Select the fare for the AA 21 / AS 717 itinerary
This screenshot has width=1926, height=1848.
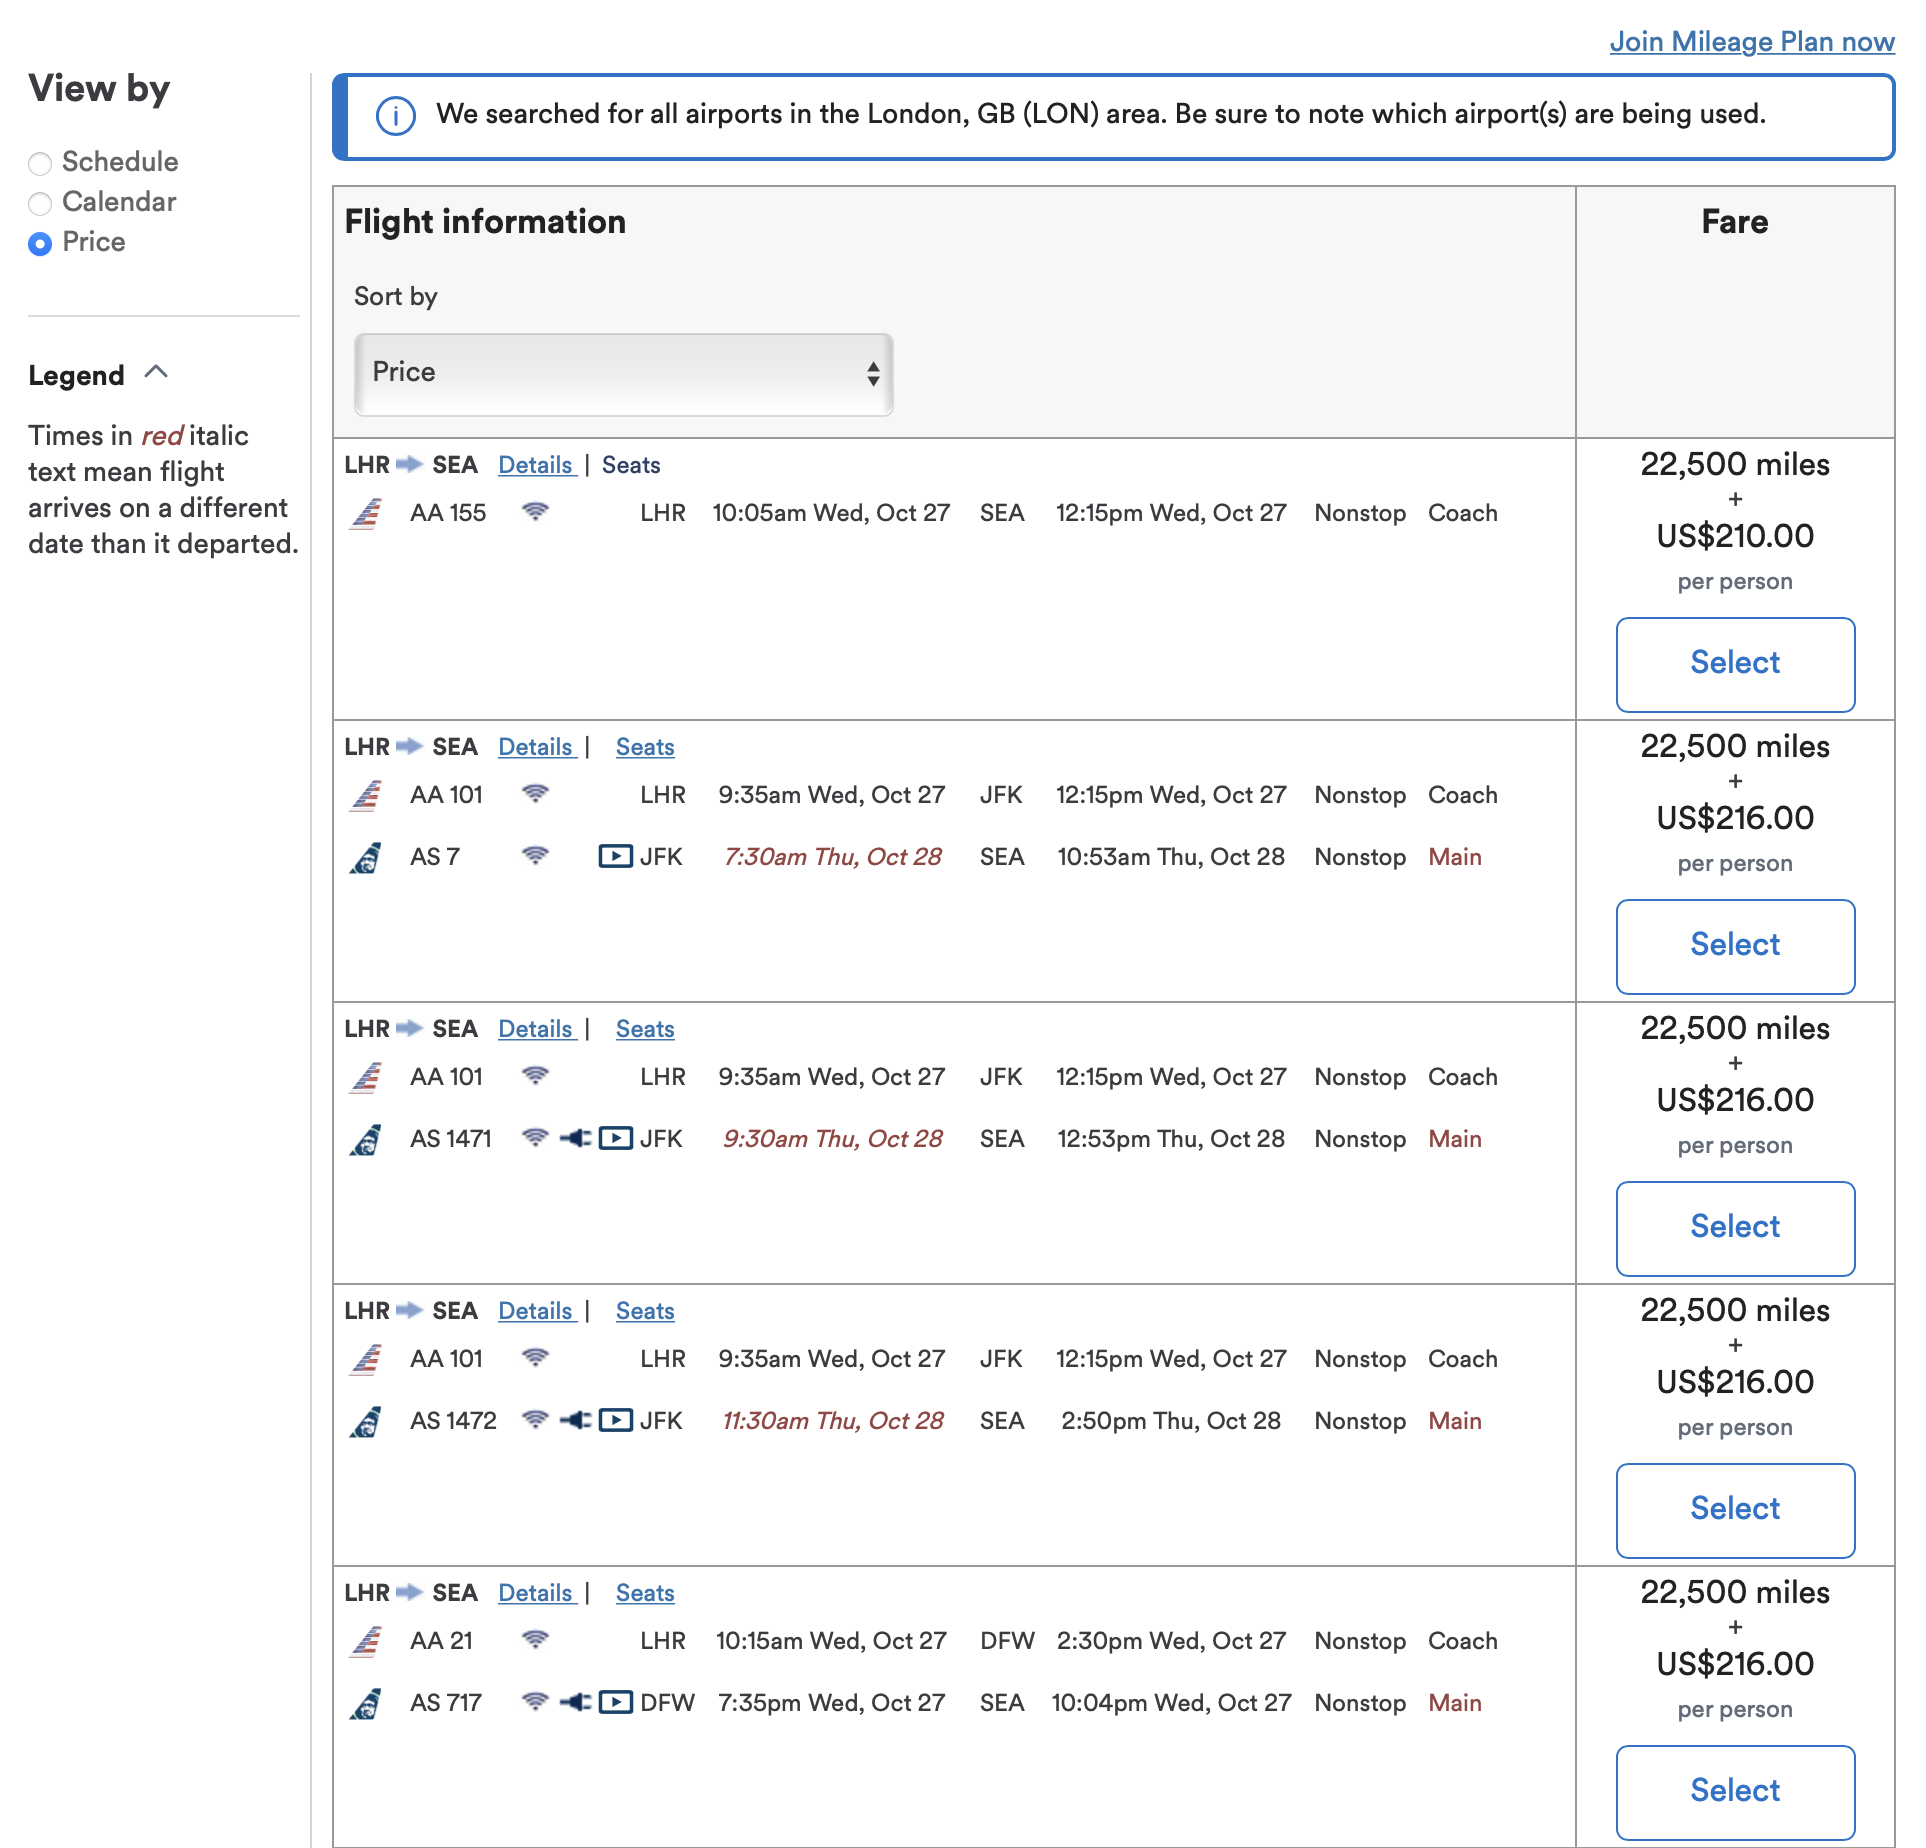click(x=1734, y=1791)
